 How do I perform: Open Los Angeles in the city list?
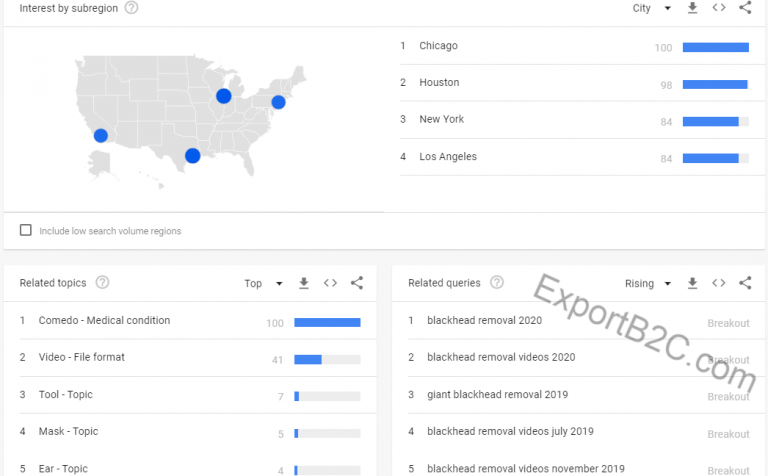click(x=448, y=156)
